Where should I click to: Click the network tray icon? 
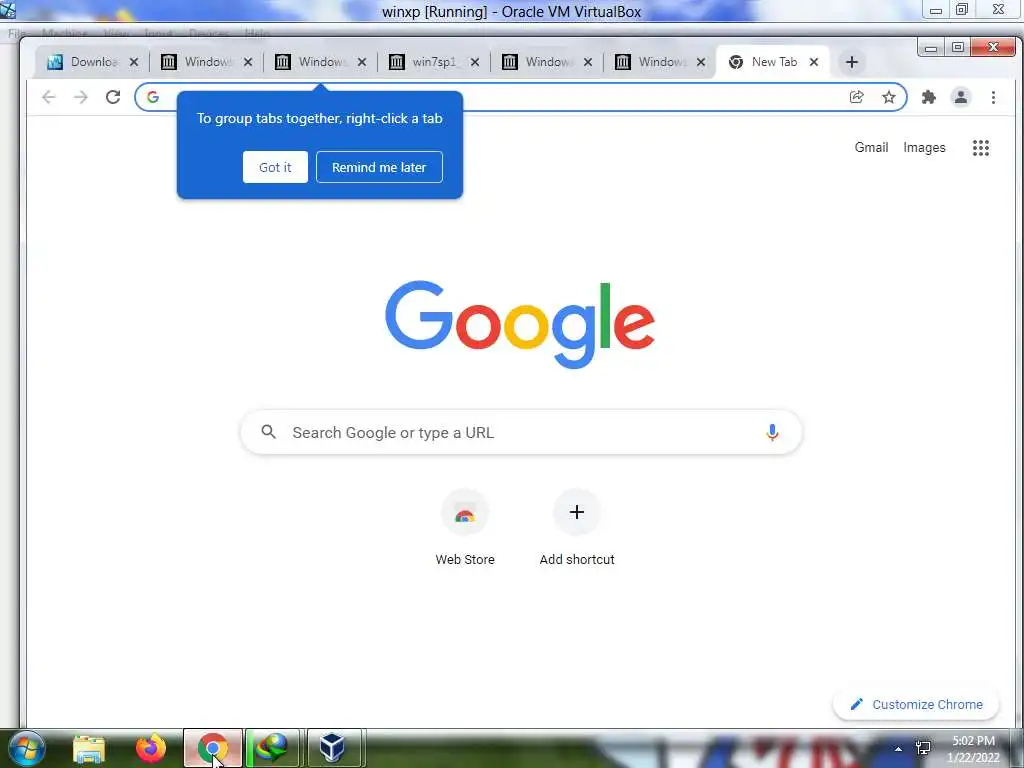pyautogui.click(x=923, y=748)
